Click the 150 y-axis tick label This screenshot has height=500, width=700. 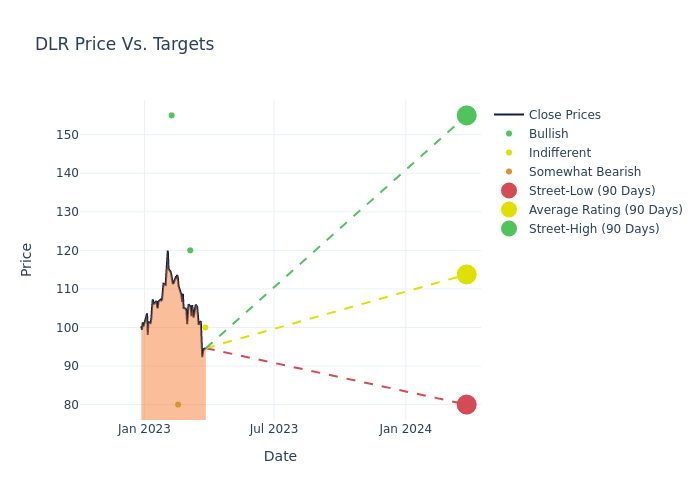tap(94, 135)
